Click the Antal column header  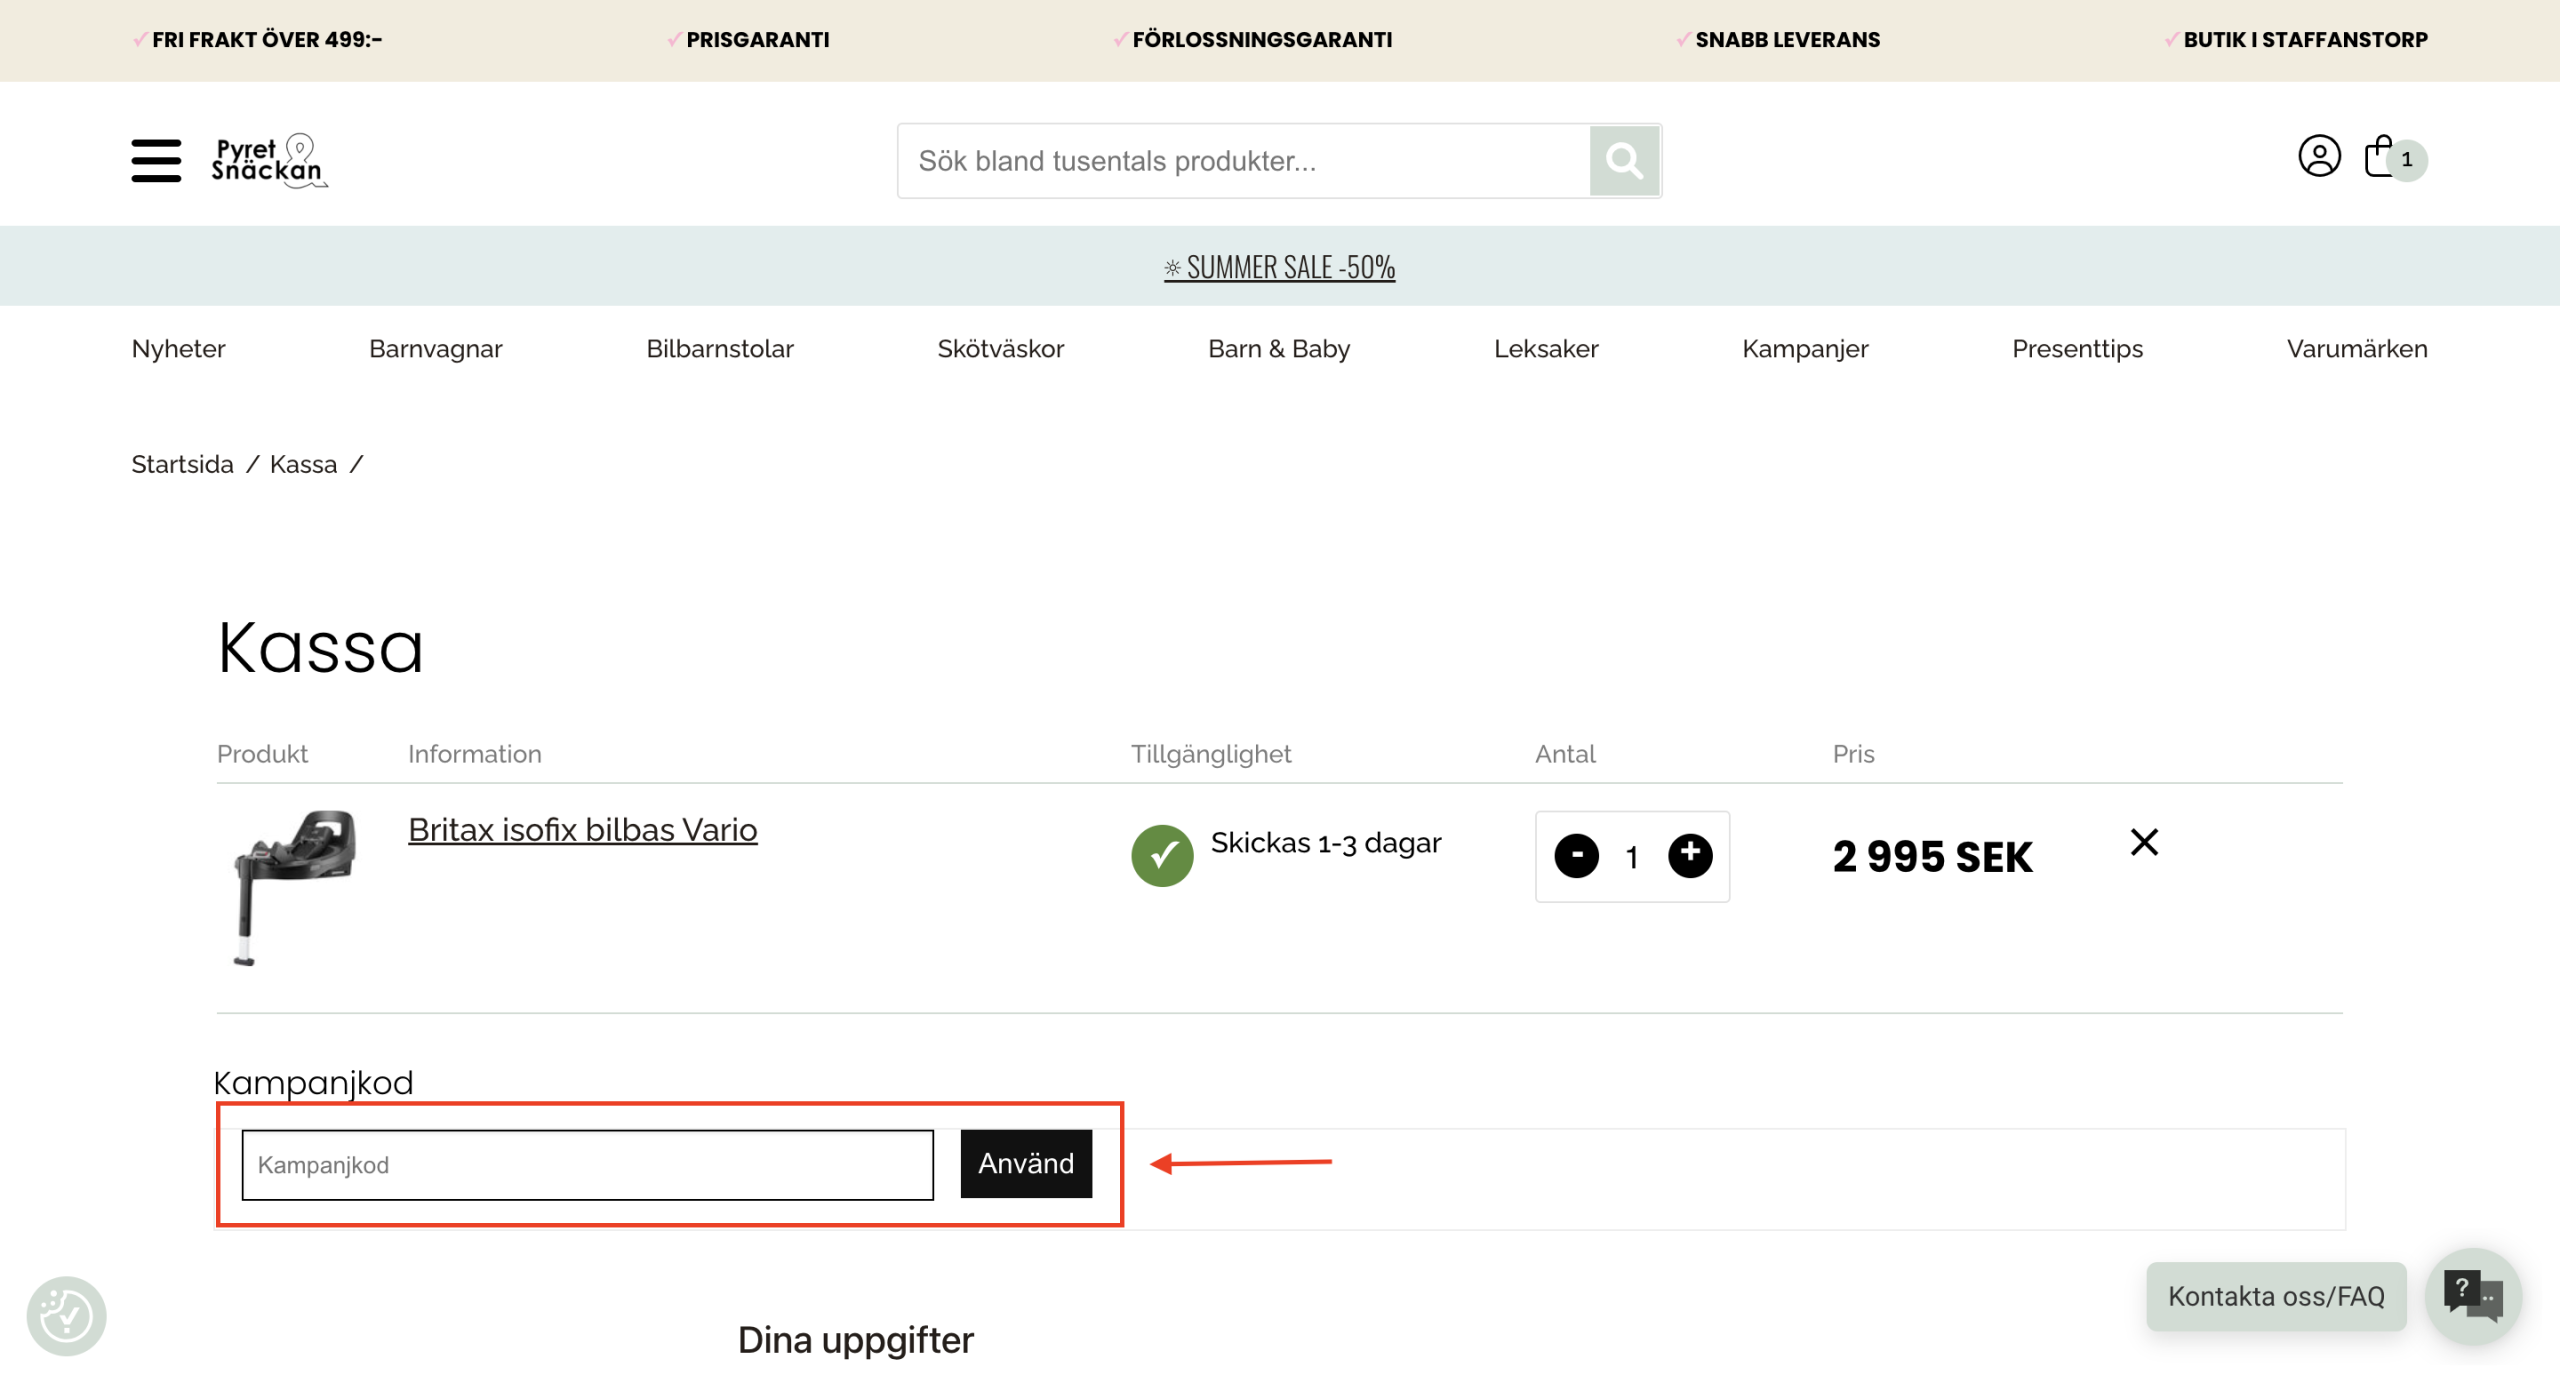pos(1565,754)
